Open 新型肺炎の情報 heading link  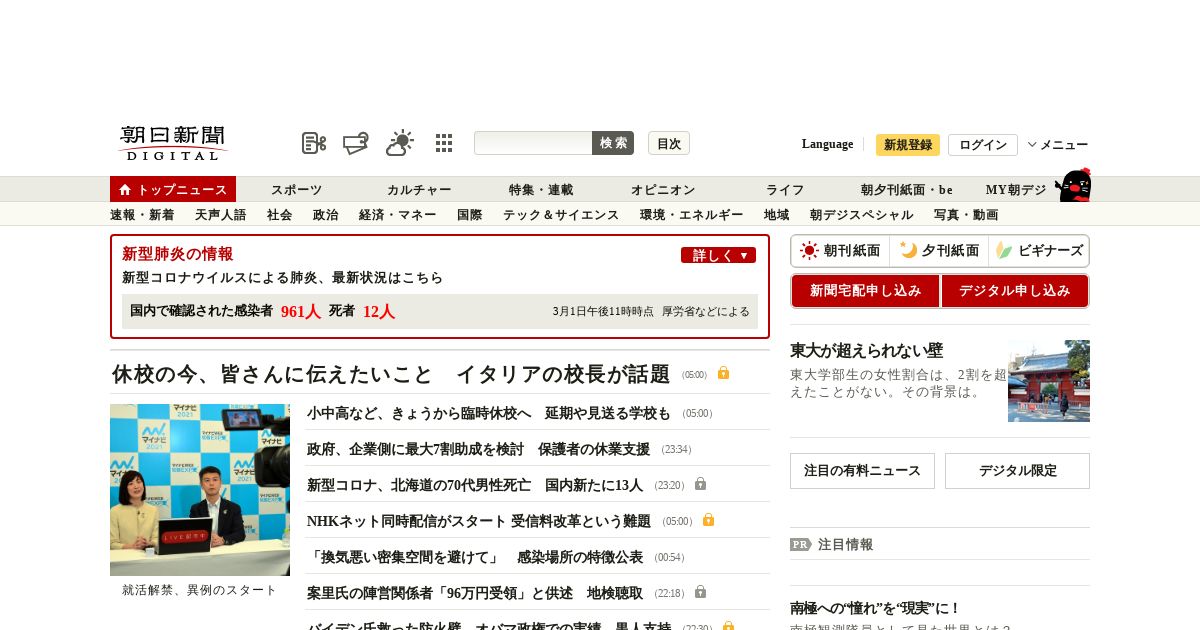click(x=178, y=254)
